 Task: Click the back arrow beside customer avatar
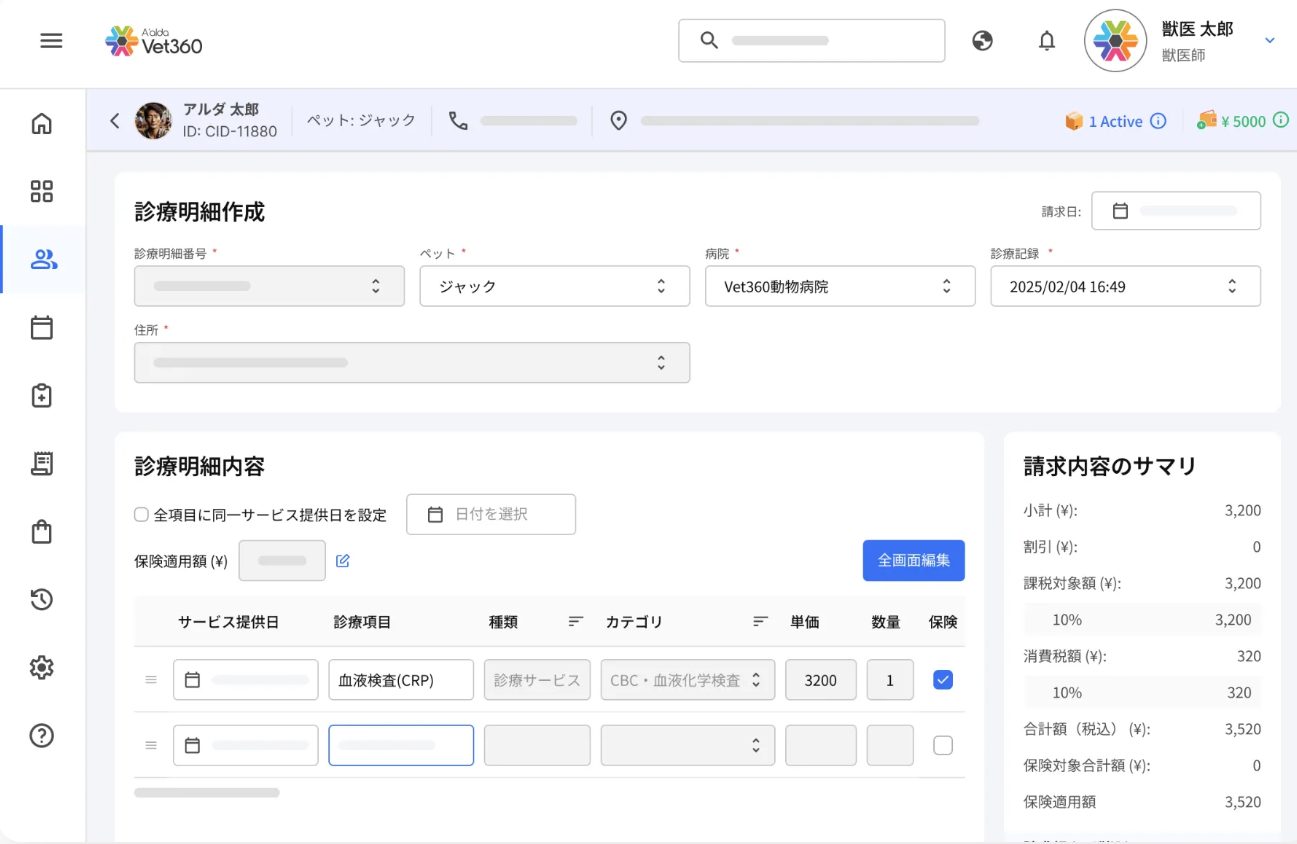(114, 121)
